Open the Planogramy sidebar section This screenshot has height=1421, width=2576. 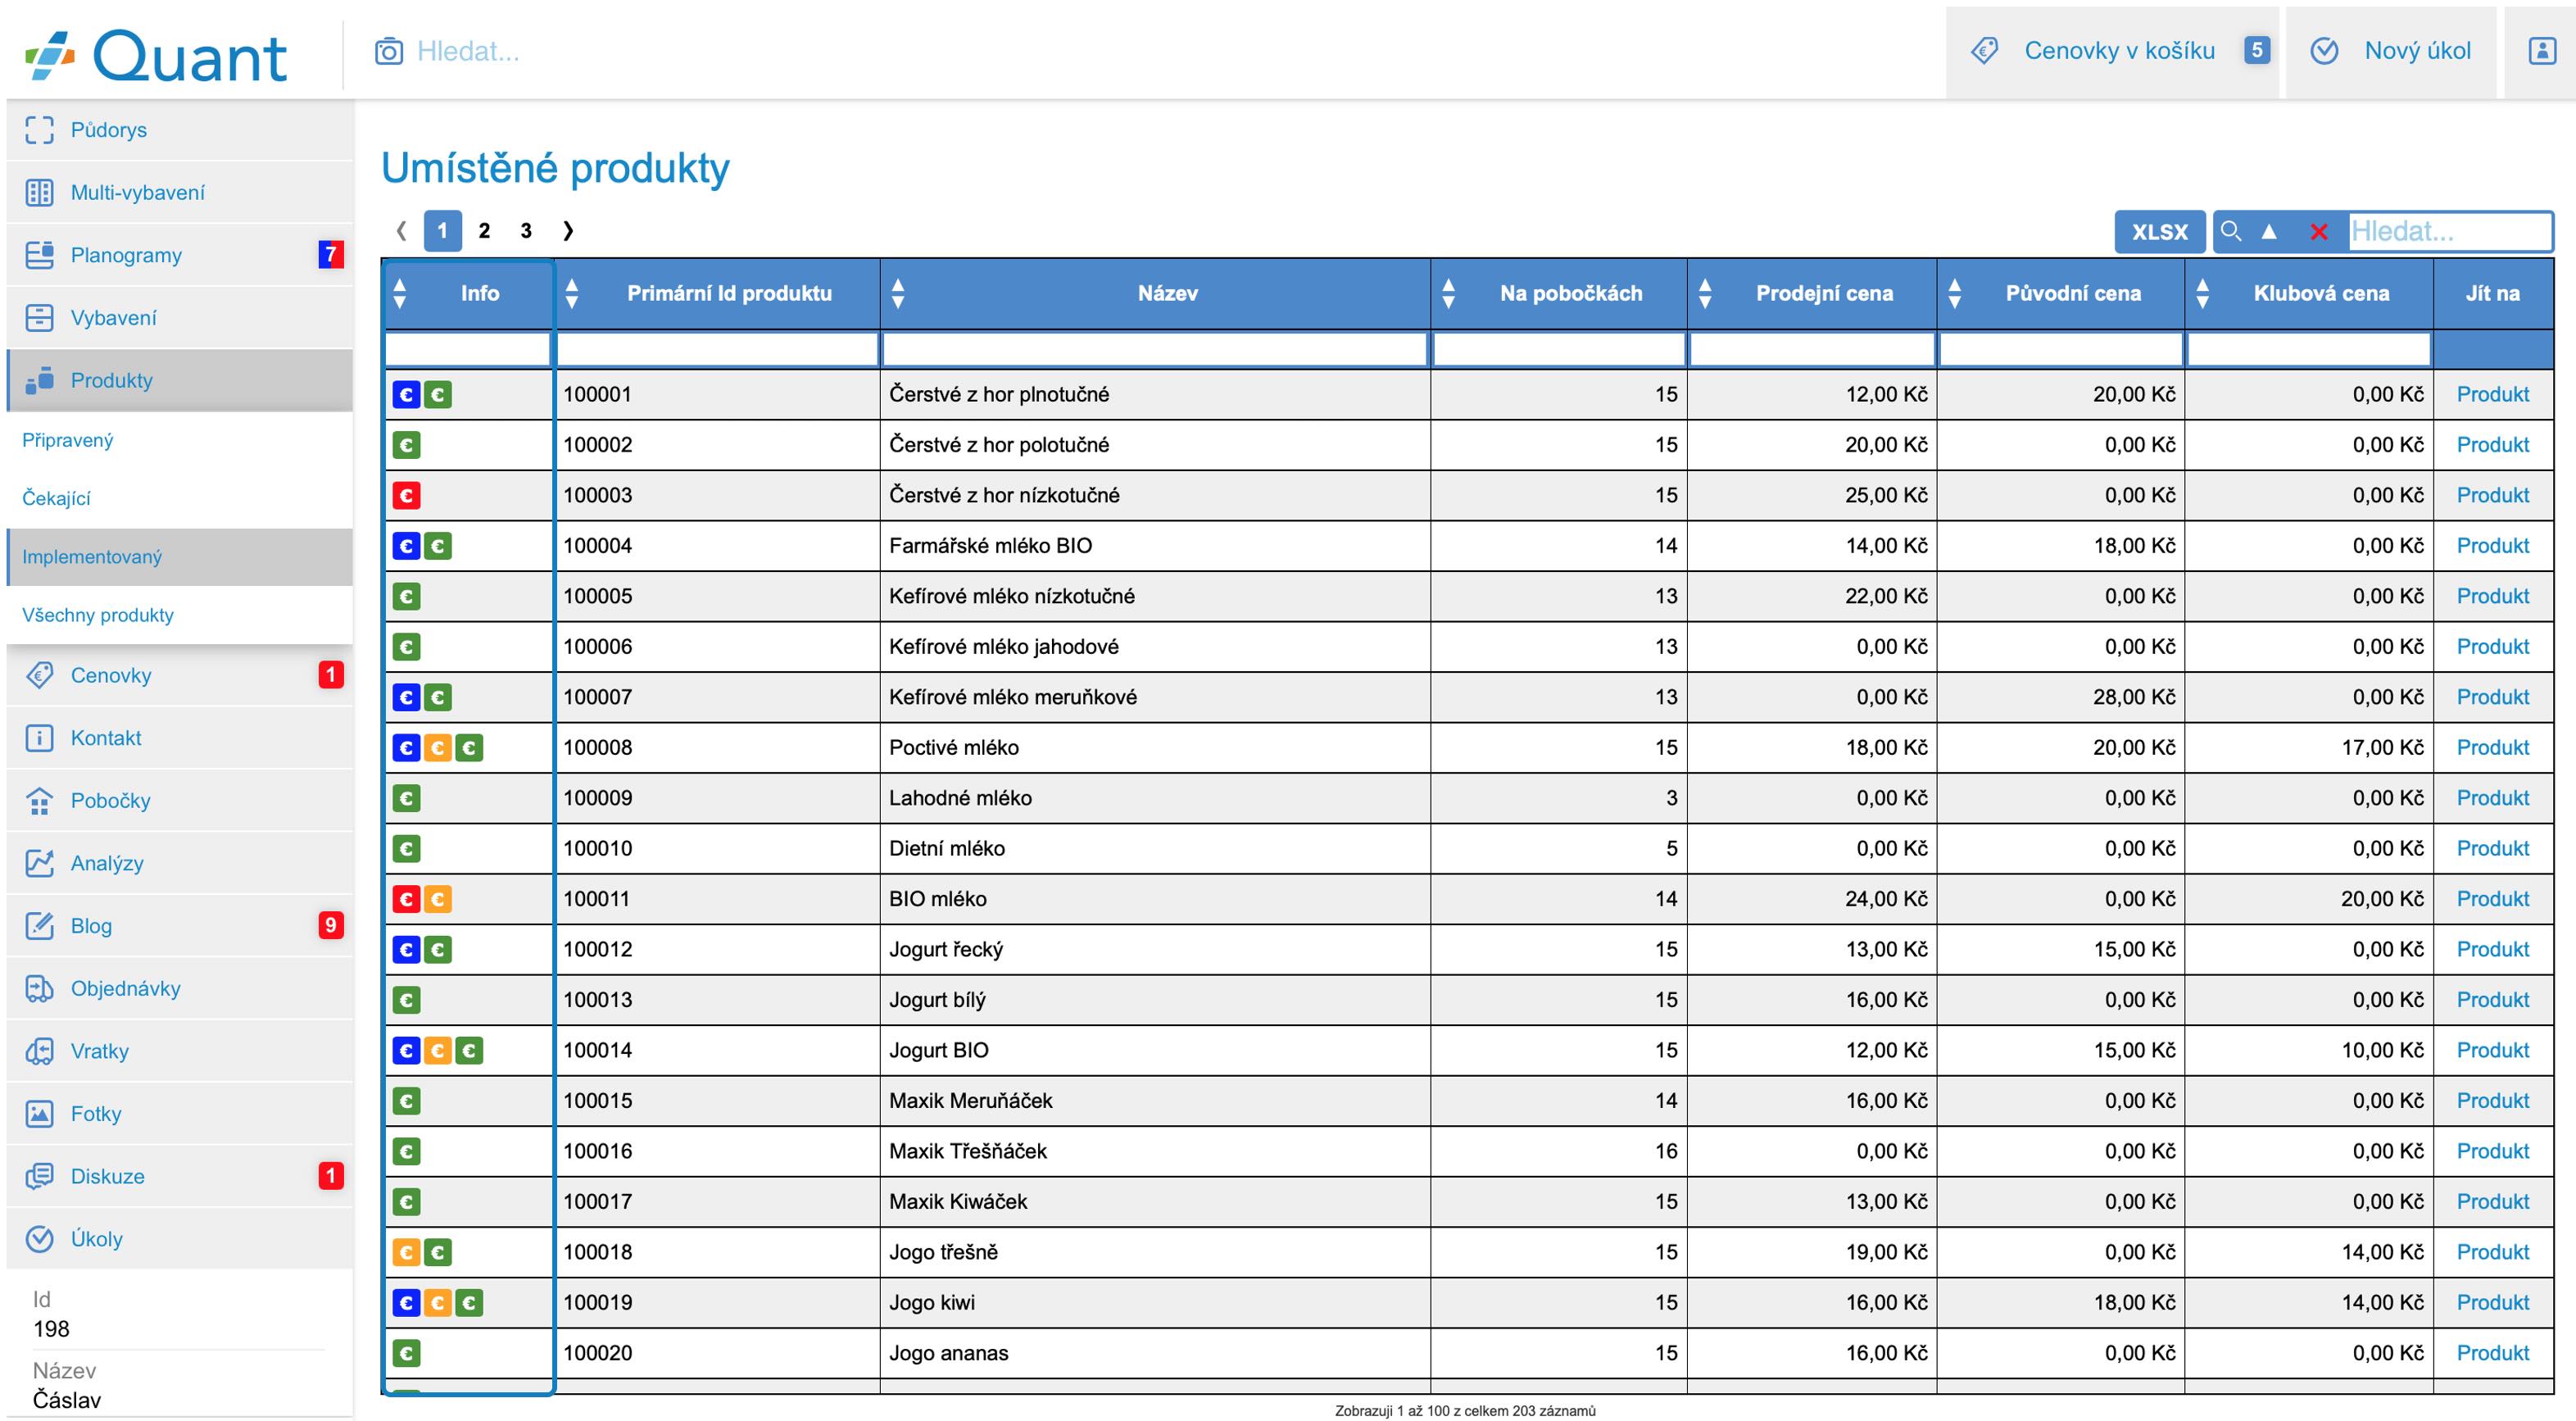180,255
